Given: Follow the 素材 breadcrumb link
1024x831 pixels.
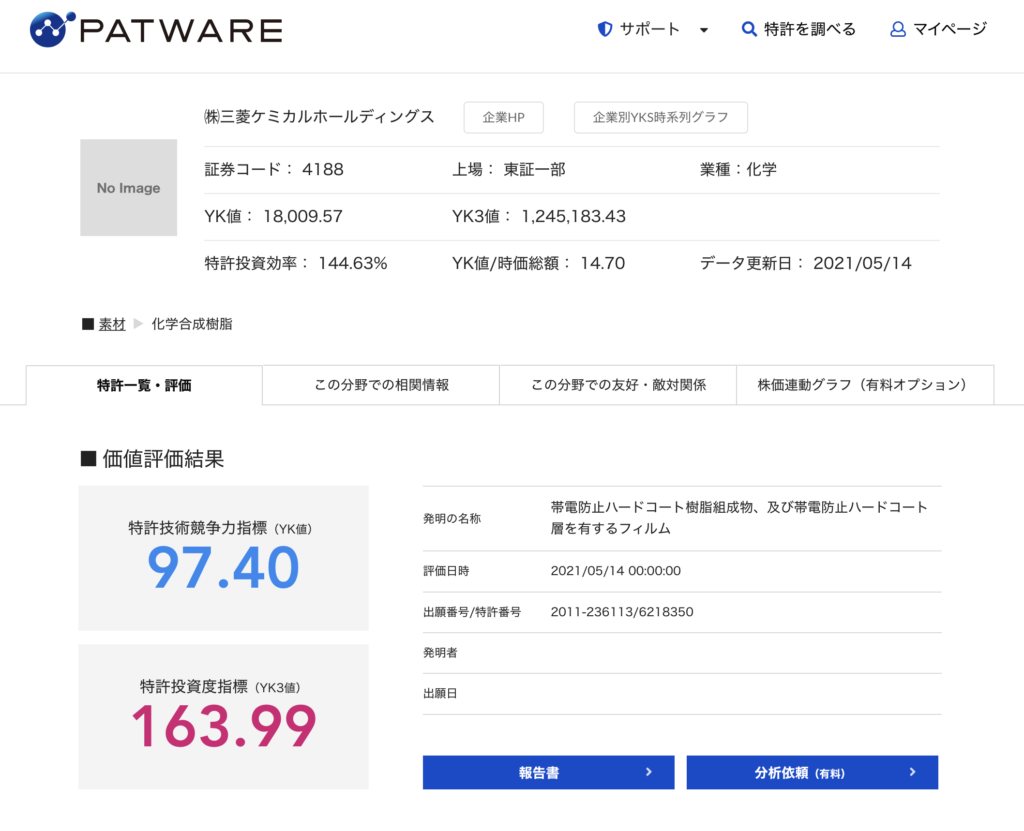Looking at the screenshot, I should pyautogui.click(x=112, y=324).
